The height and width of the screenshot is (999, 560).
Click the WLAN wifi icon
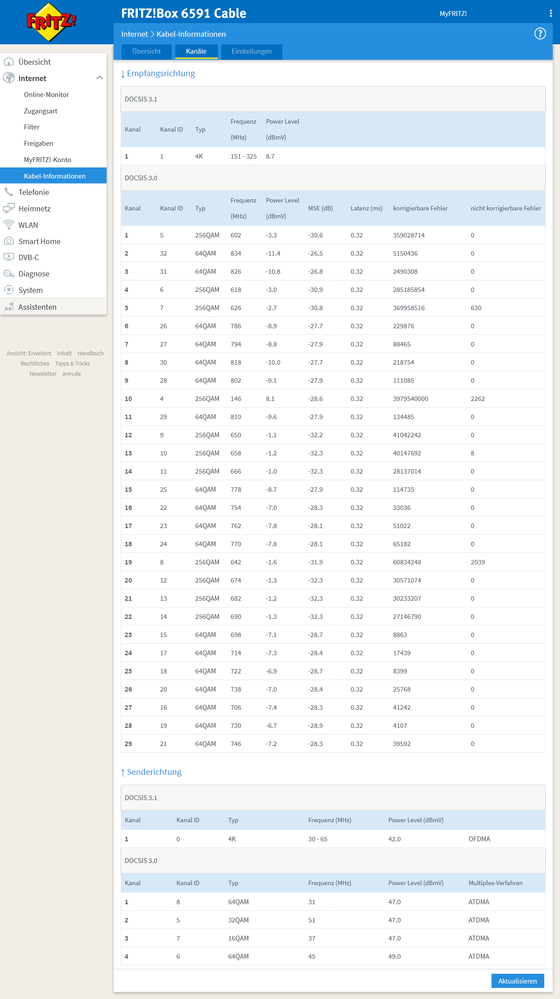(x=9, y=224)
